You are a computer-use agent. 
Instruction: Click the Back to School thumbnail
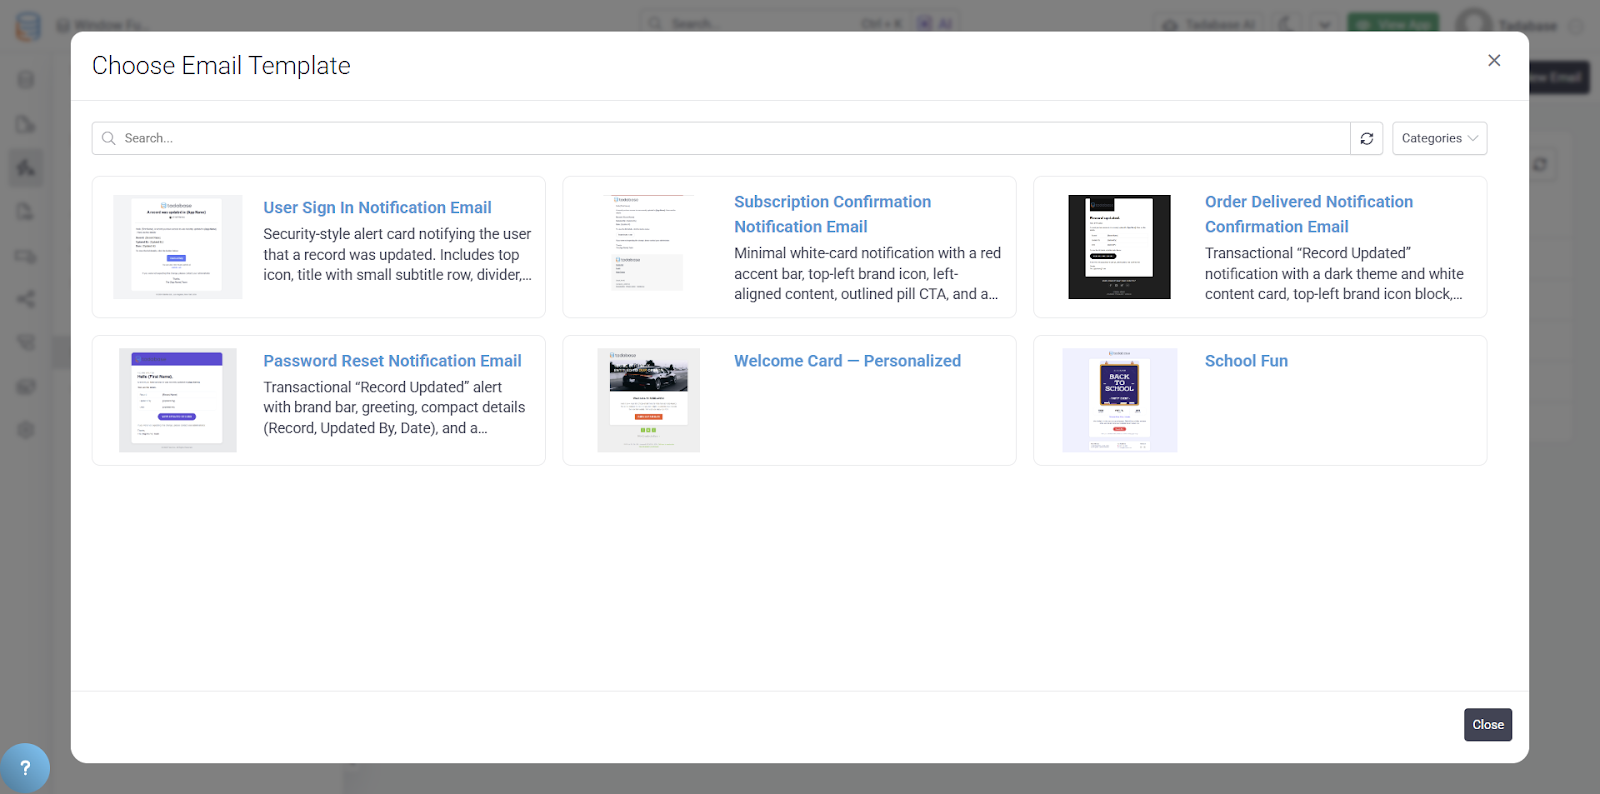(x=1119, y=400)
